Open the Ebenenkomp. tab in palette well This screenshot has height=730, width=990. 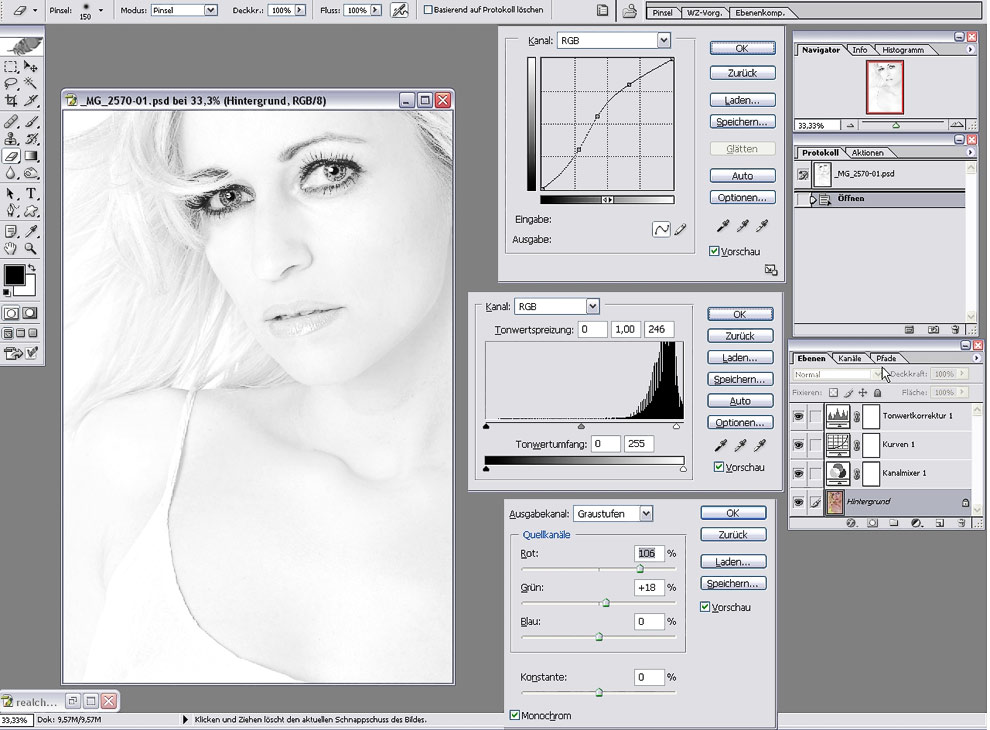point(760,13)
